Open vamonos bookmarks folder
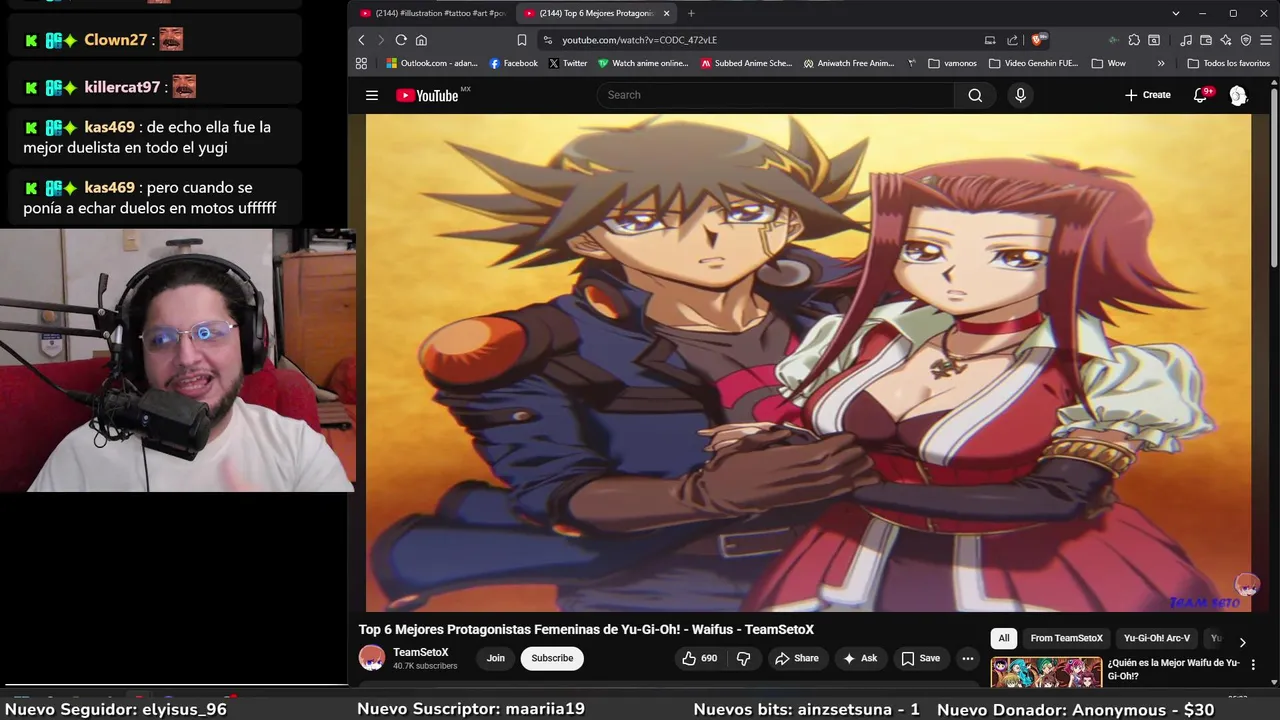The image size is (1280, 720). (x=952, y=63)
